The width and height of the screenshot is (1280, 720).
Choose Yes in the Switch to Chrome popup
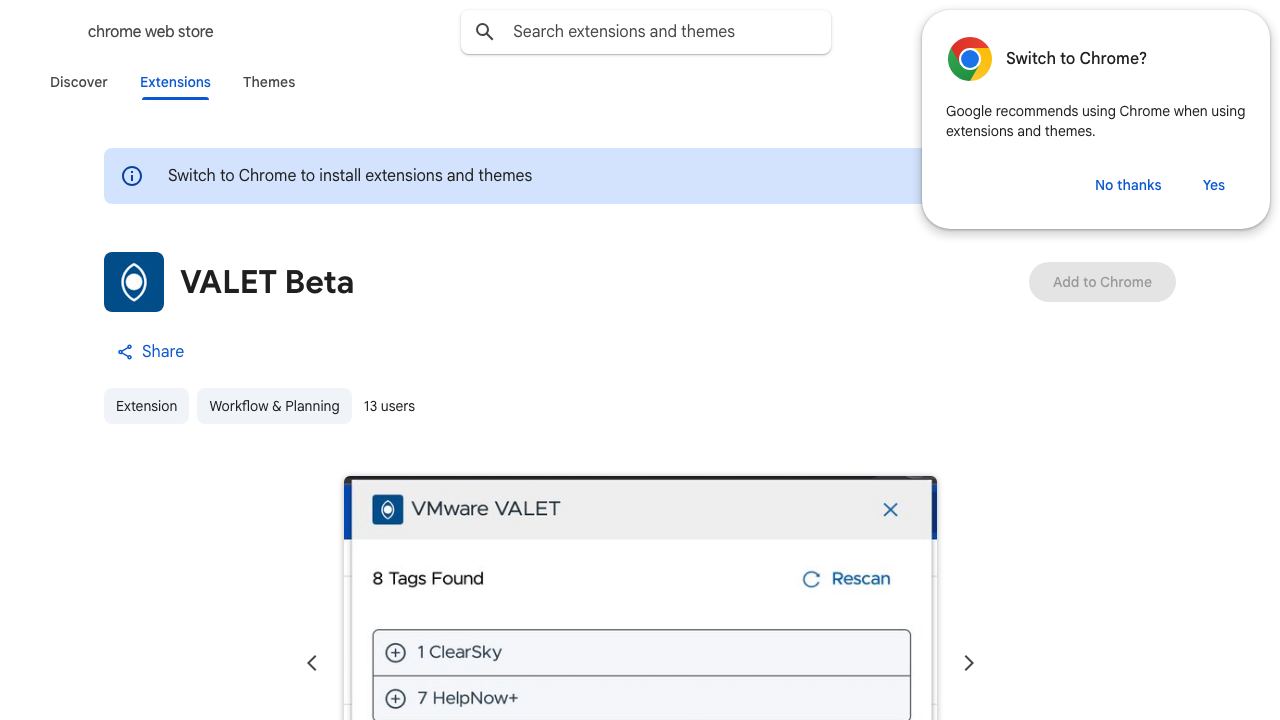(1214, 185)
